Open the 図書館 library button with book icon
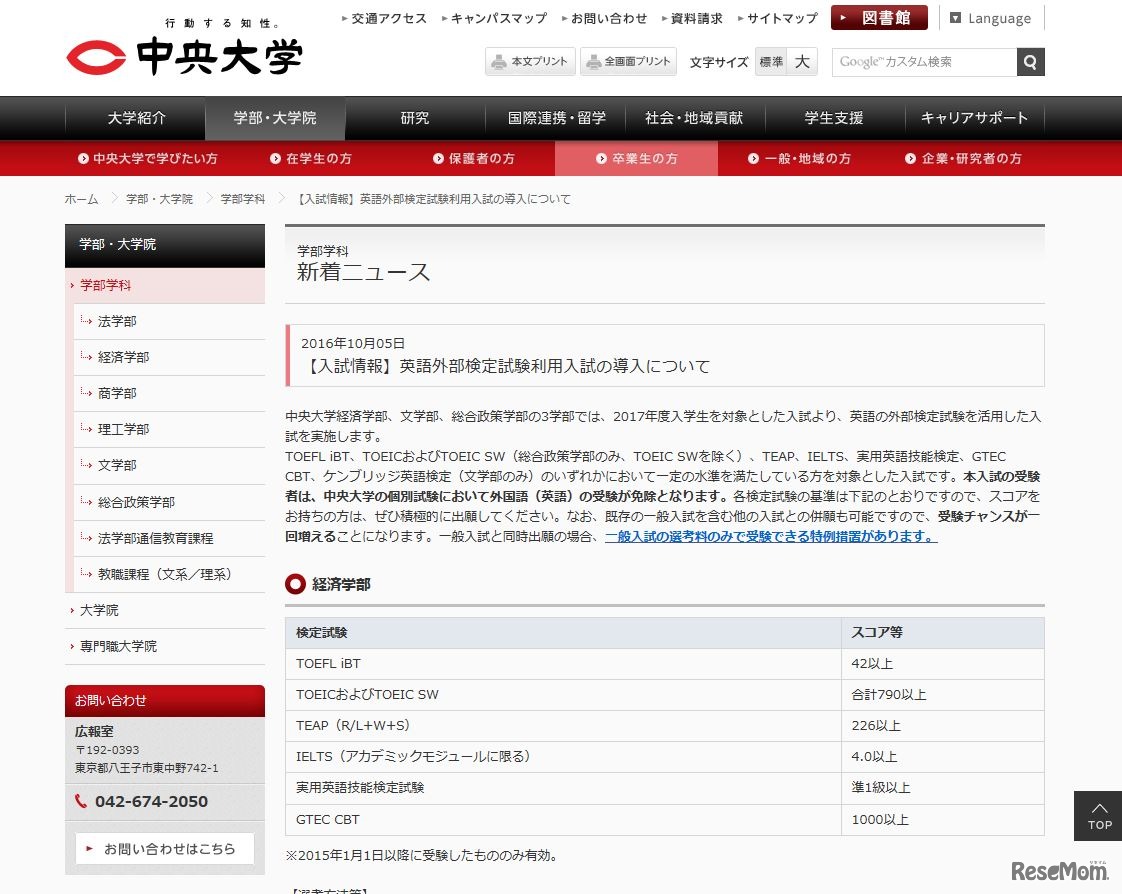Viewport: 1122px width, 894px height. point(878,17)
